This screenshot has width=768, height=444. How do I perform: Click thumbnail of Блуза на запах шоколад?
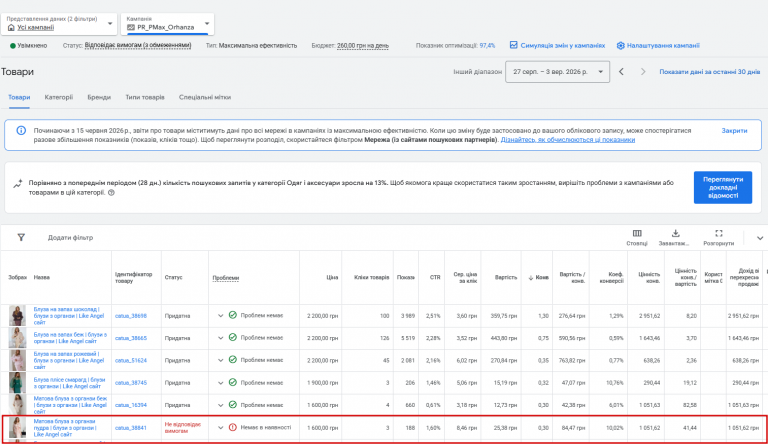17,316
